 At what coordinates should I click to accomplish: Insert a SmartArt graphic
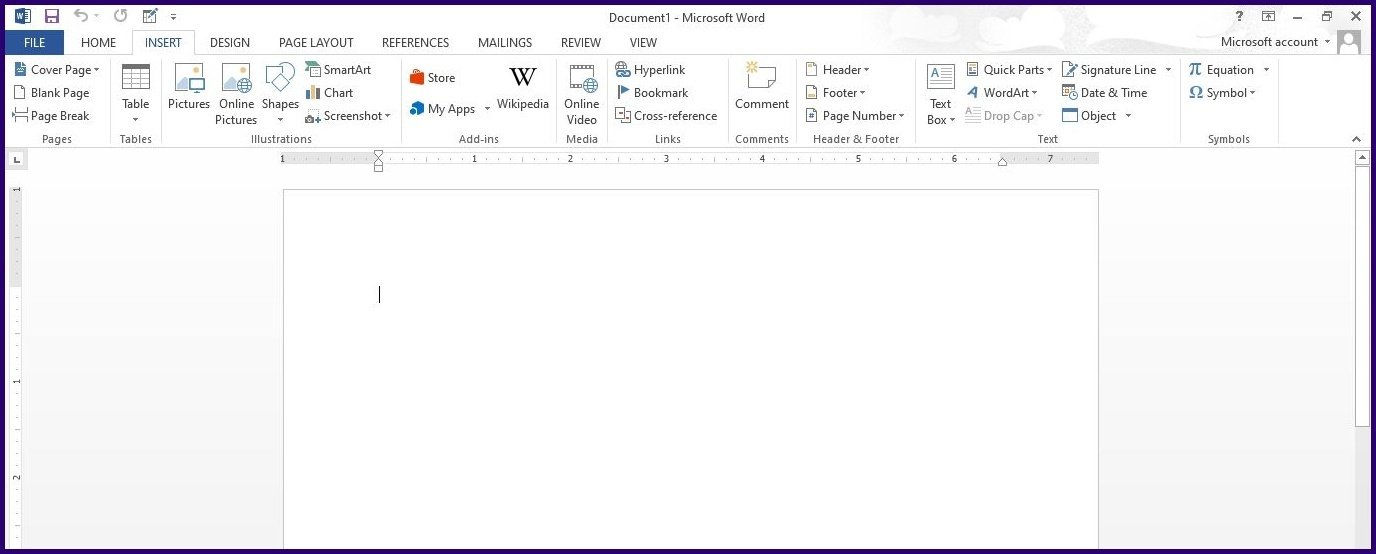338,70
